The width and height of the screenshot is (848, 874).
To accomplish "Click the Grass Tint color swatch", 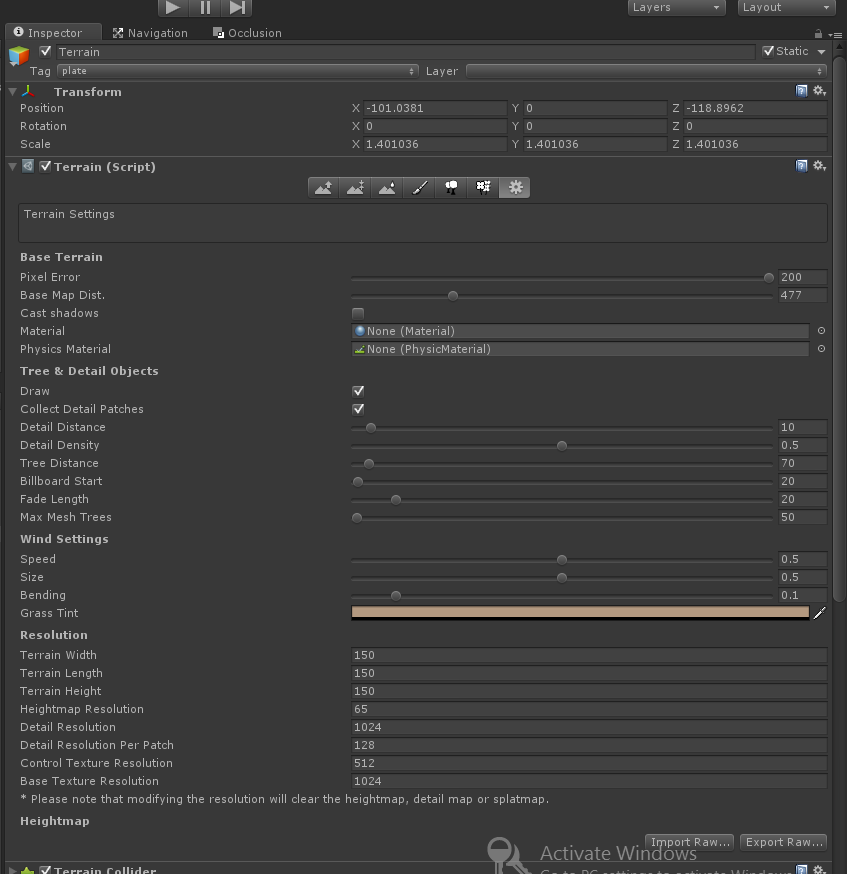I will [580, 613].
